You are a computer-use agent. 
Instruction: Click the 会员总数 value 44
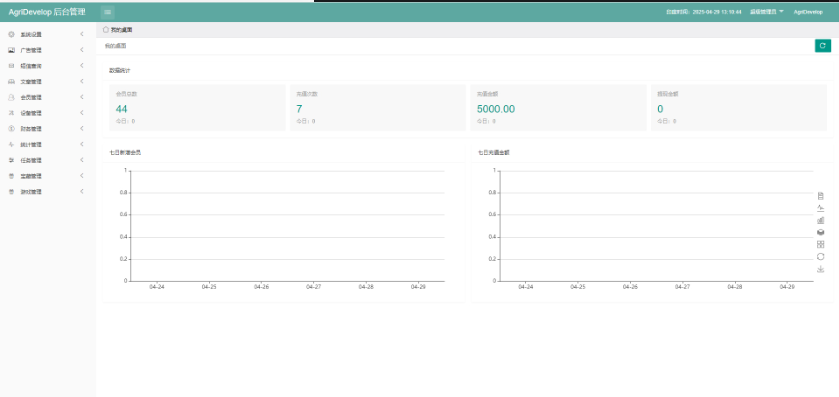click(x=121, y=109)
